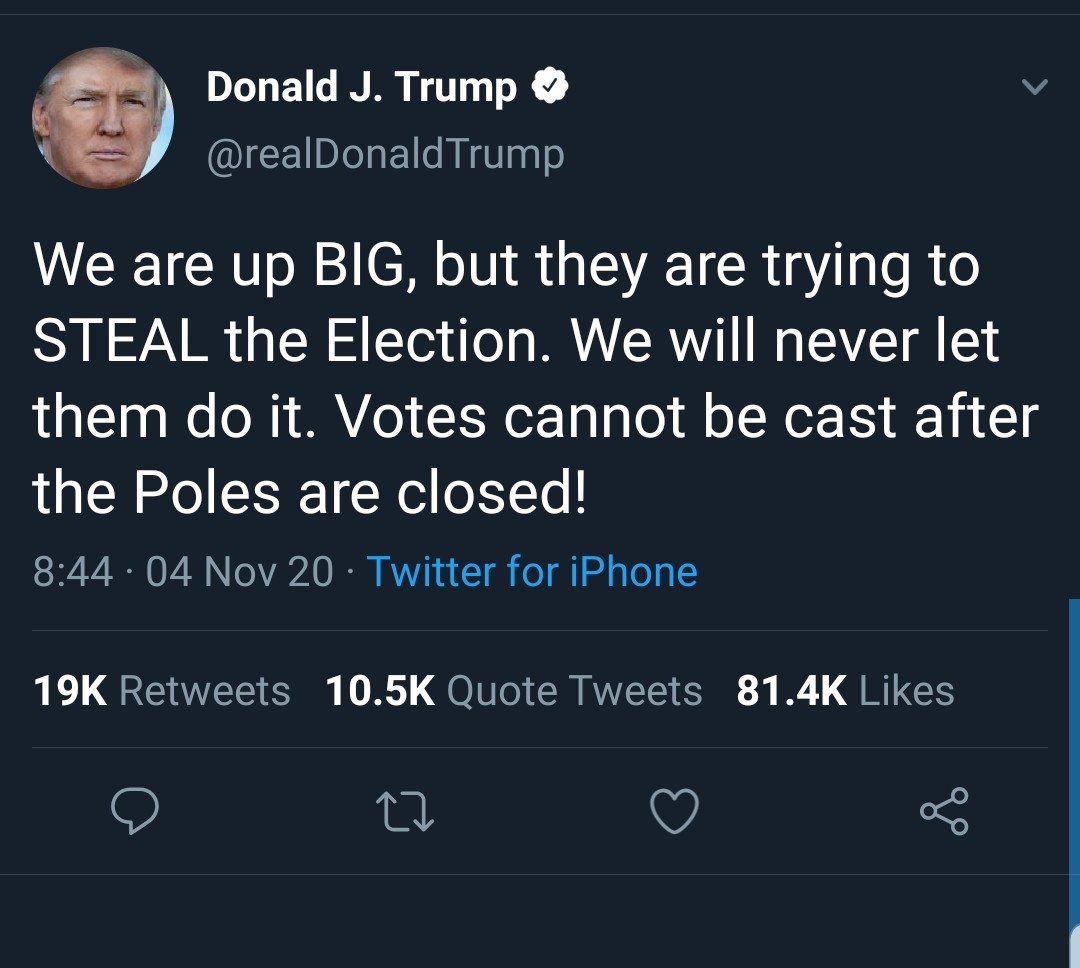This screenshot has height=968, width=1080.
Task: Click the word BIG in tweet
Action: pos(346,266)
